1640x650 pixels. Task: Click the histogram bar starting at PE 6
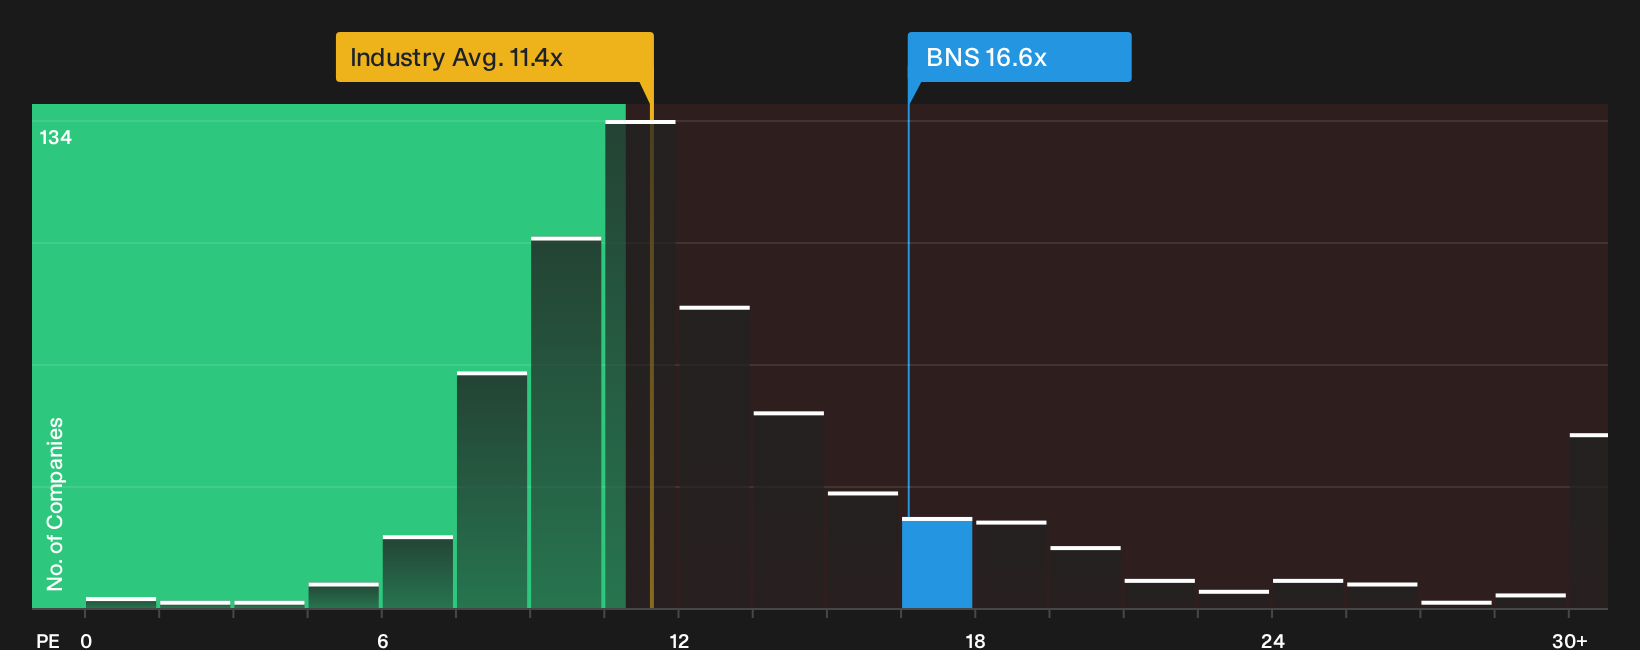(418, 572)
